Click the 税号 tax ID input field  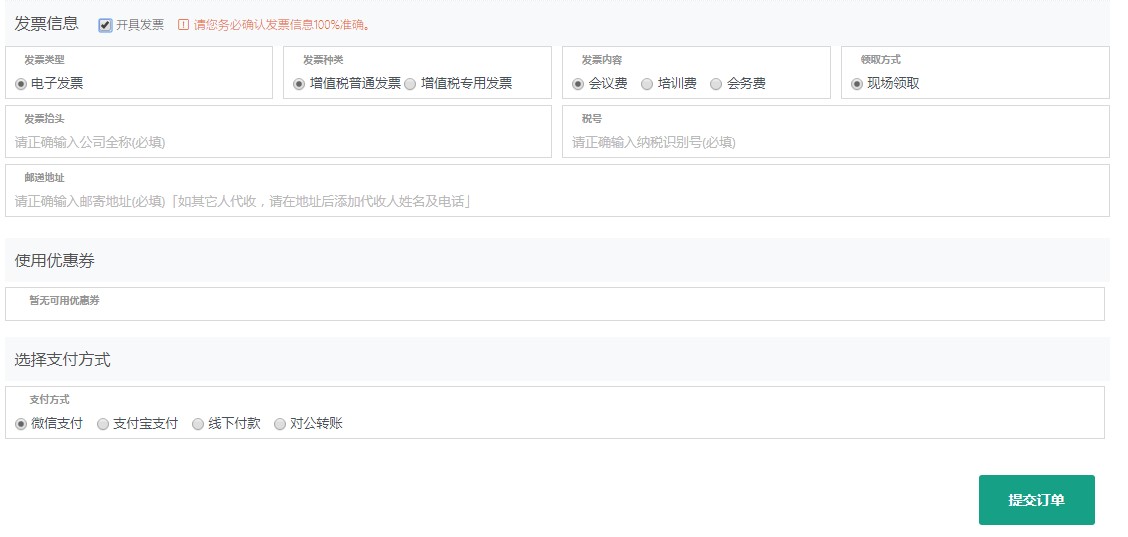(835, 143)
